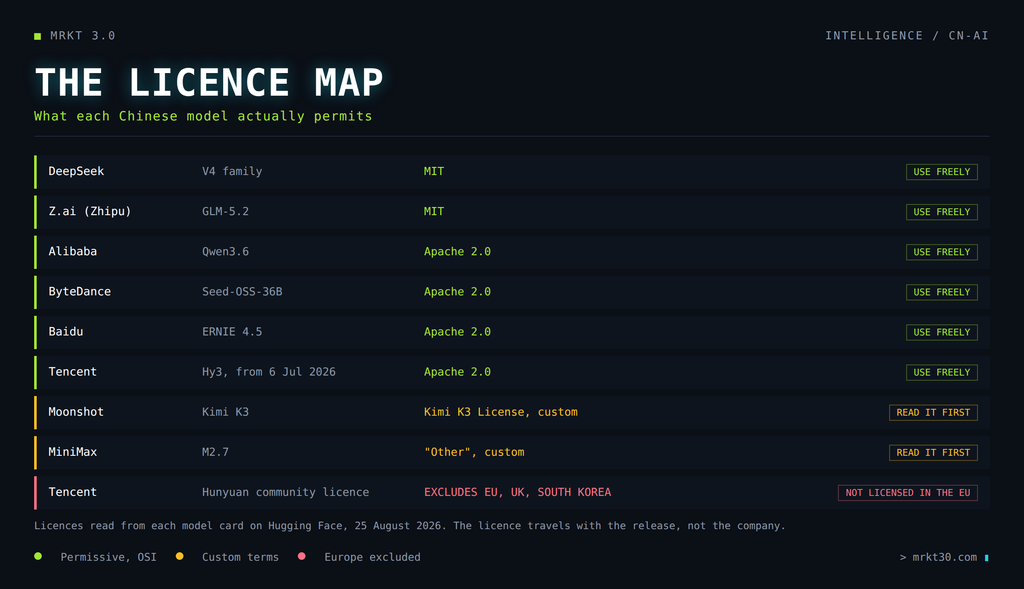Click the USE FREELY badge in Alibaba row
Image resolution: width=1024 pixels, height=589 pixels.
[x=942, y=252]
